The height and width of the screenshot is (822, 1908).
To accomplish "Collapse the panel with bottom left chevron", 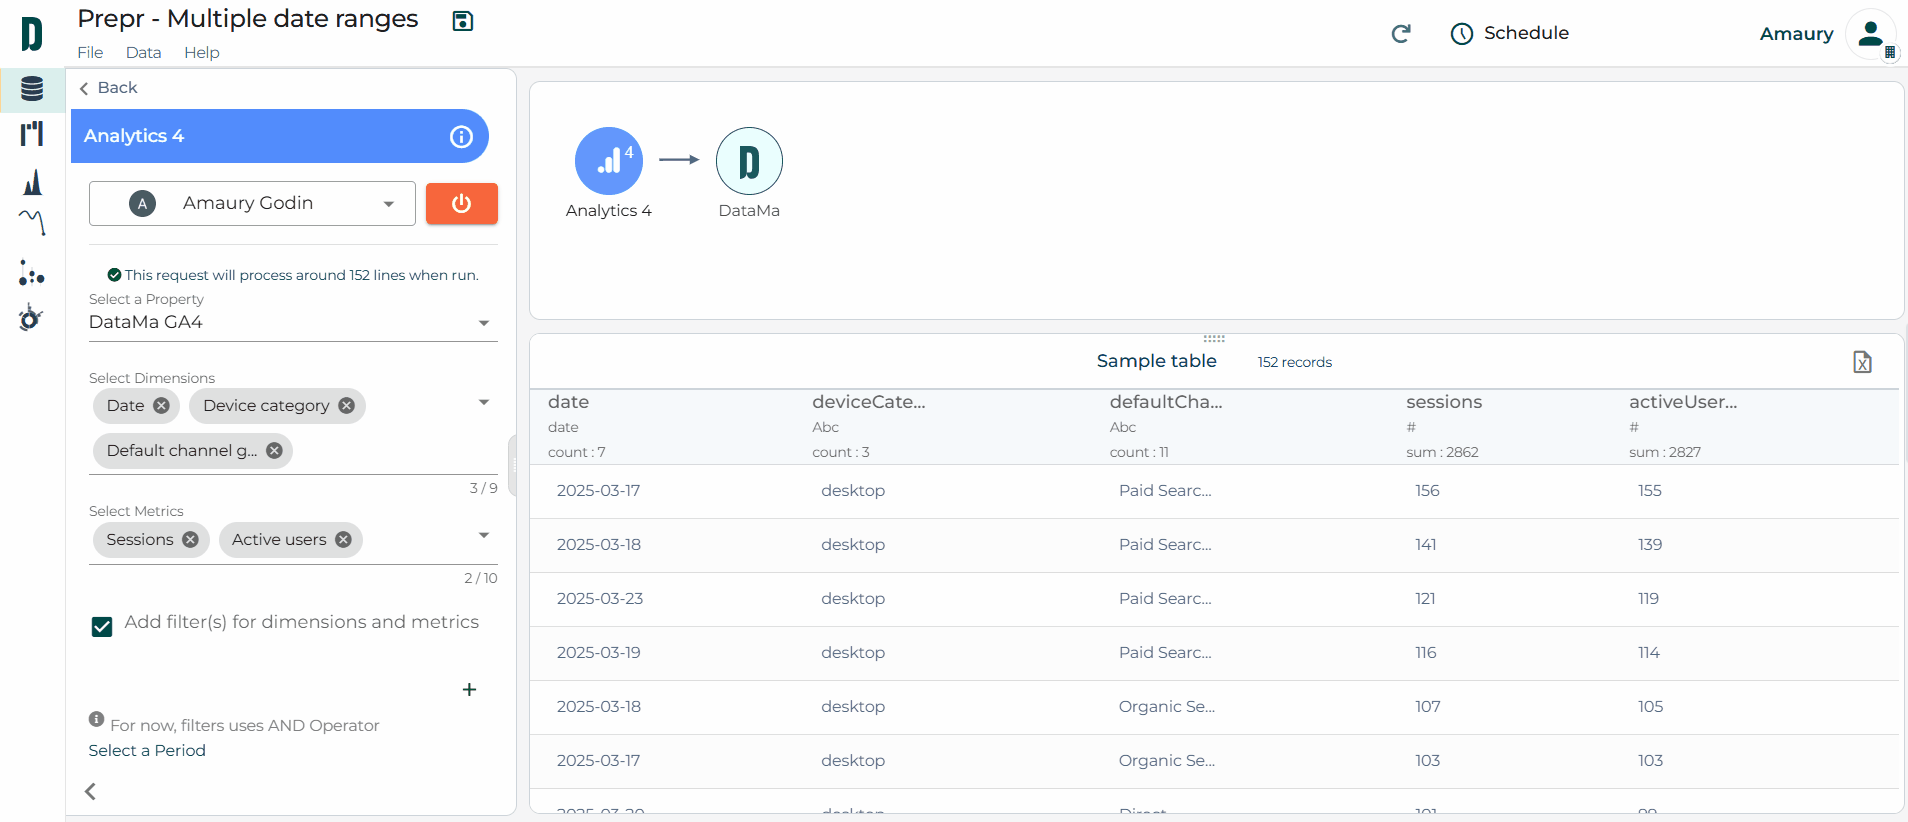I will coord(90,792).
